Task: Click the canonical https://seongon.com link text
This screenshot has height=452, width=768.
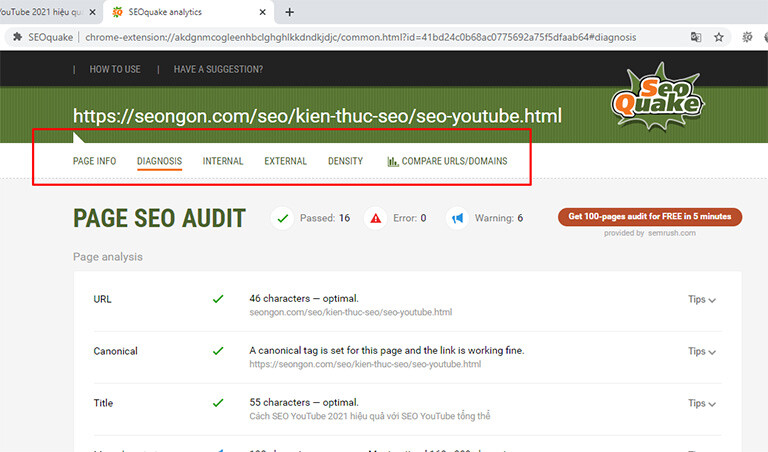Action: coord(365,364)
